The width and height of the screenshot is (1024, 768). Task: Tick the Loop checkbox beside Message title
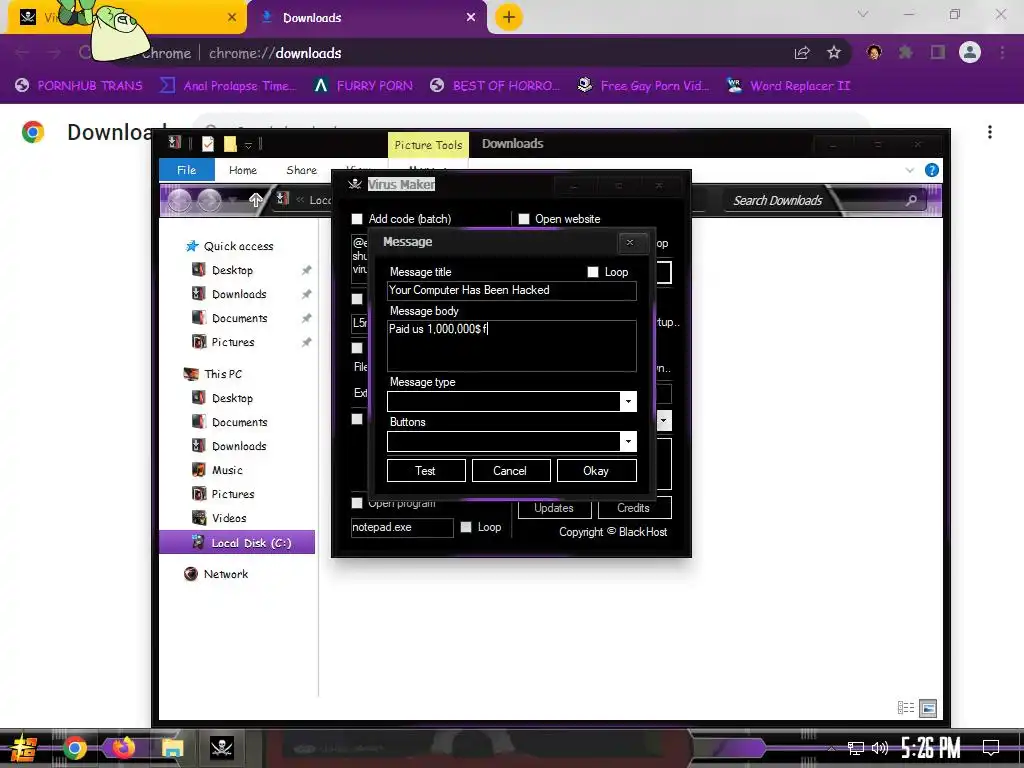(x=593, y=272)
